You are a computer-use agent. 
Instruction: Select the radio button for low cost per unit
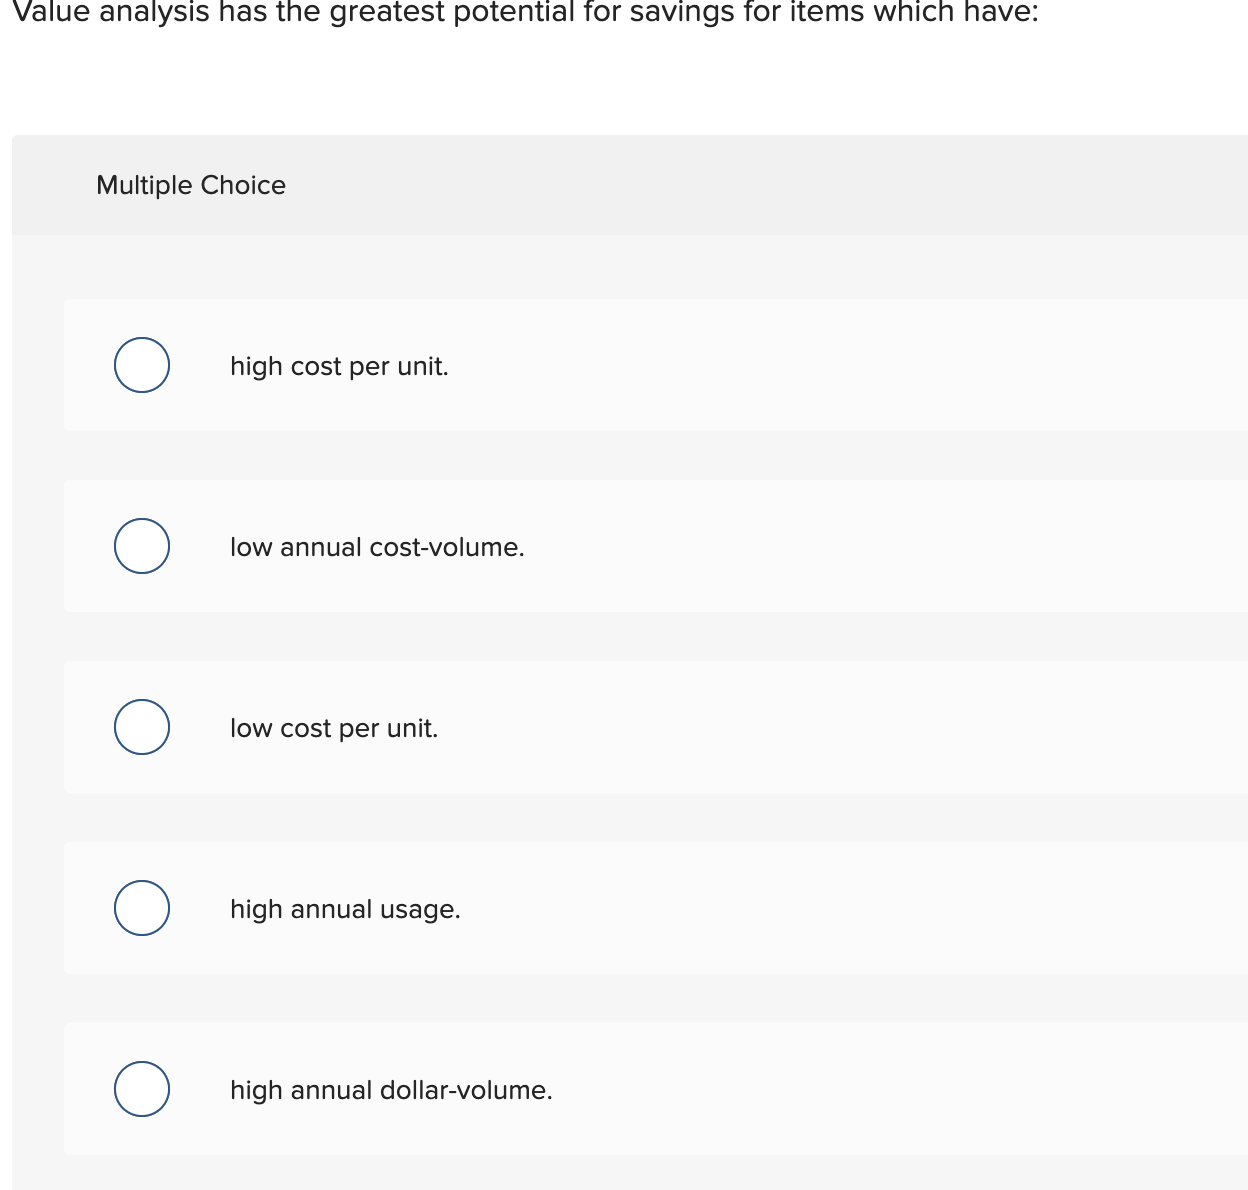141,727
